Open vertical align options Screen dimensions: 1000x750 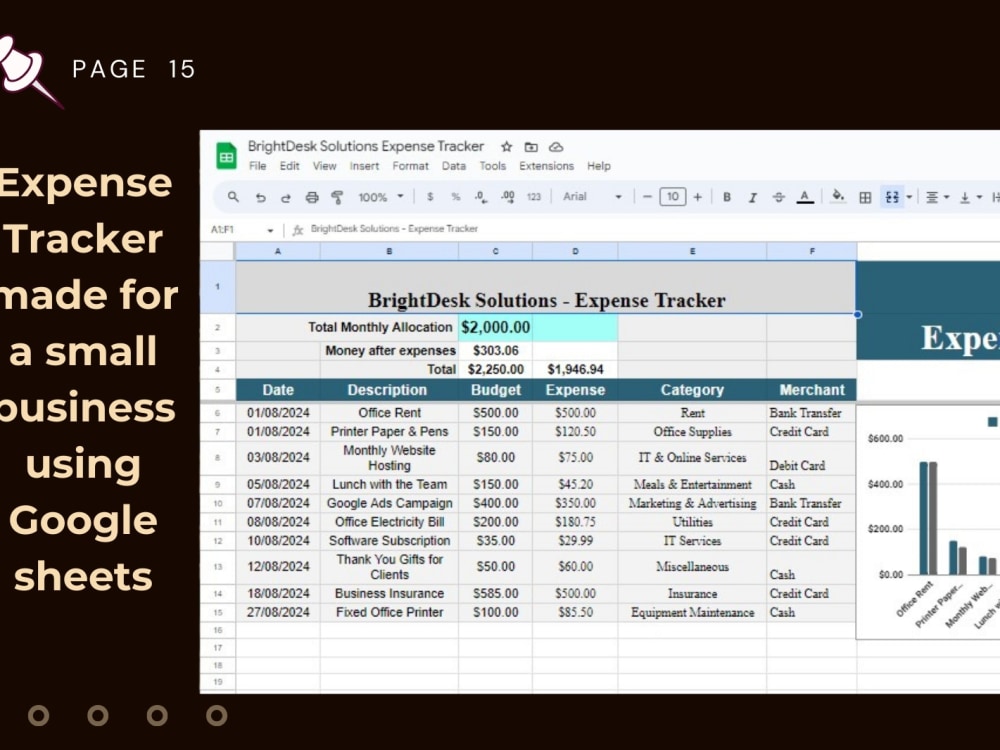pyautogui.click(x=971, y=198)
